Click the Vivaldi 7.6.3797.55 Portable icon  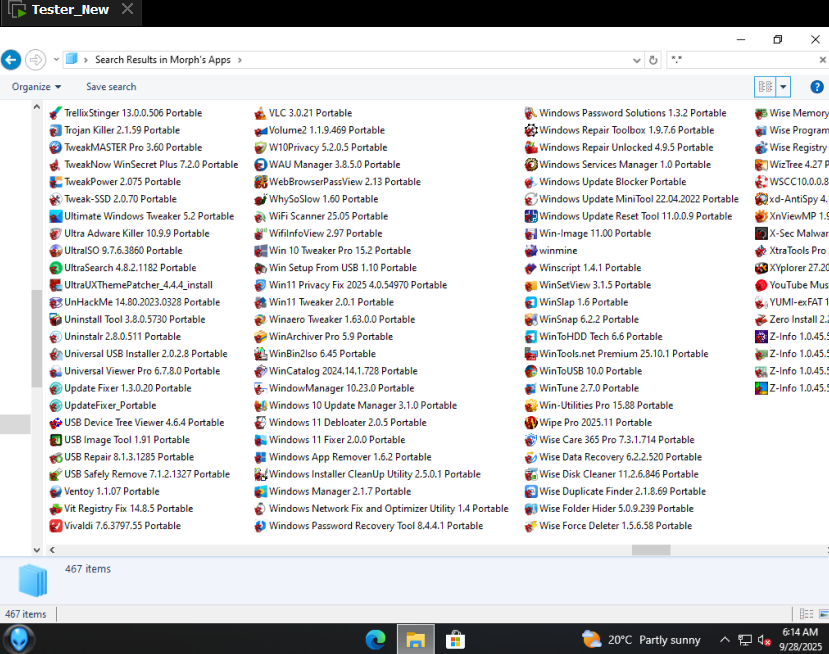(x=56, y=526)
